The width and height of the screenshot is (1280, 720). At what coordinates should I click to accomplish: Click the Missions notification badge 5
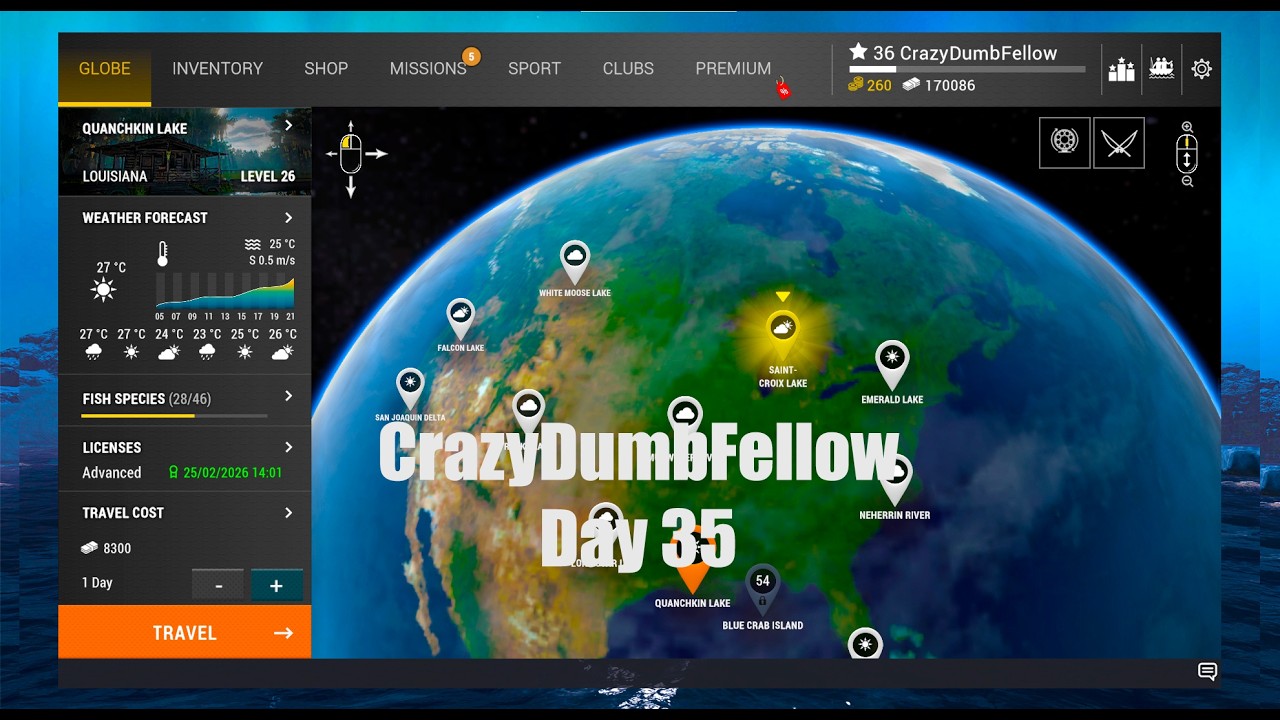coord(471,57)
